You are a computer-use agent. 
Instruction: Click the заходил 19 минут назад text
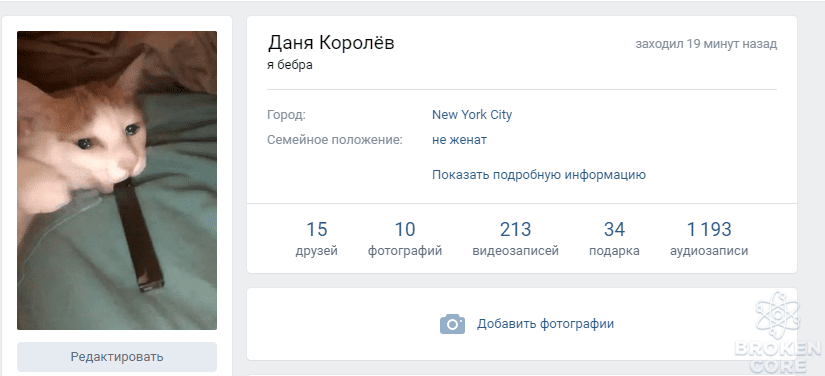pos(706,44)
